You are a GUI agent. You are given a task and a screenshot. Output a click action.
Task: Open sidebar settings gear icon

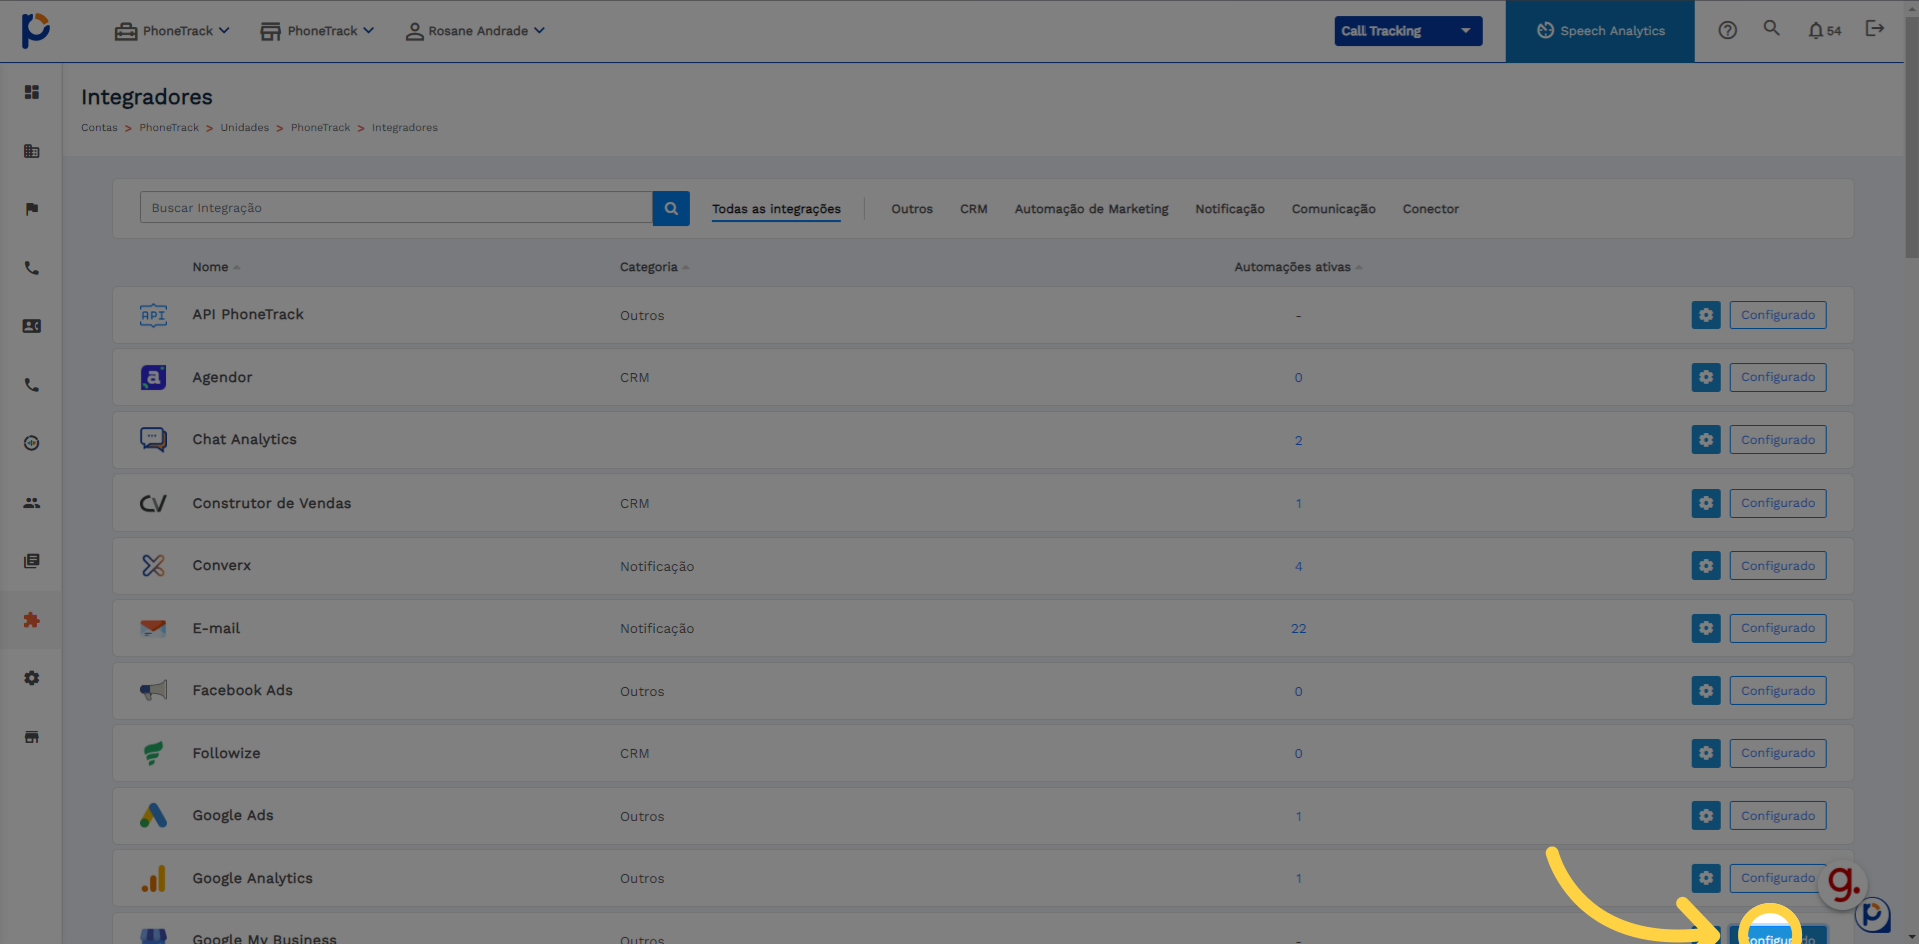32,678
